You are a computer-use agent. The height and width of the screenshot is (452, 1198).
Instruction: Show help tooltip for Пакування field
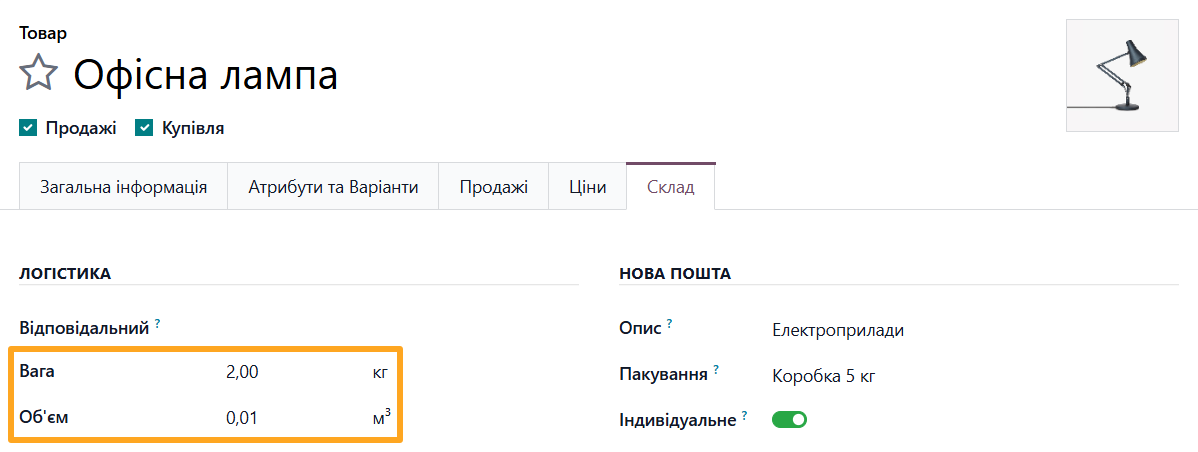click(716, 369)
